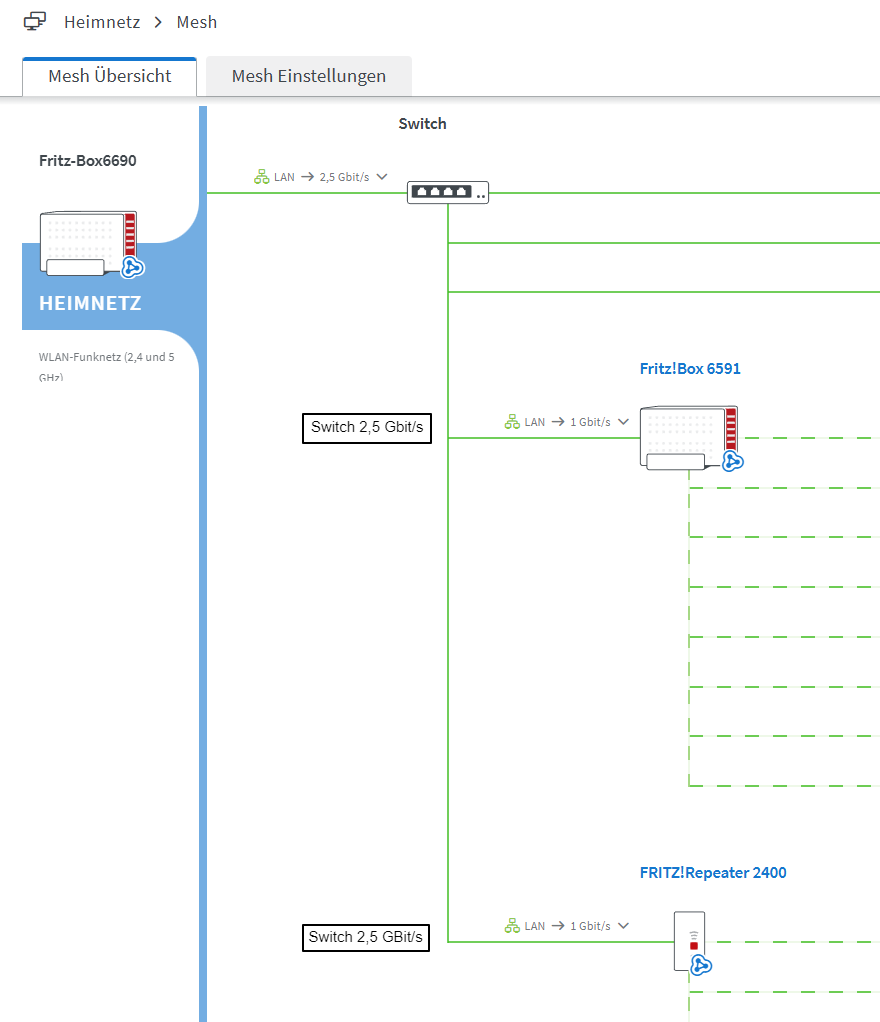Click the Fritz-Box6690 name text
The height and width of the screenshot is (1022, 880).
point(87,161)
